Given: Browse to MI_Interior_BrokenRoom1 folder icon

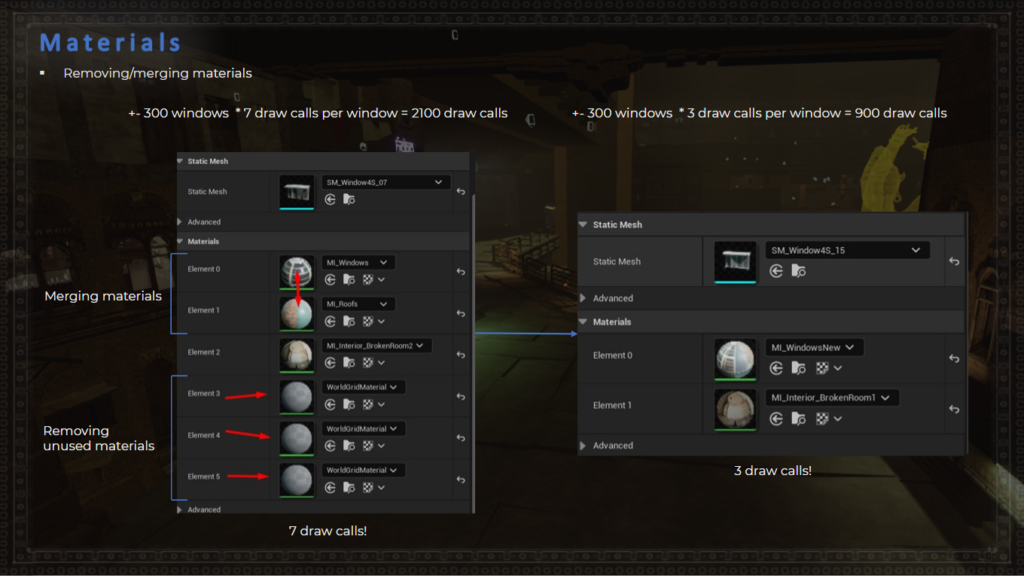Looking at the screenshot, I should pyautogui.click(x=799, y=419).
